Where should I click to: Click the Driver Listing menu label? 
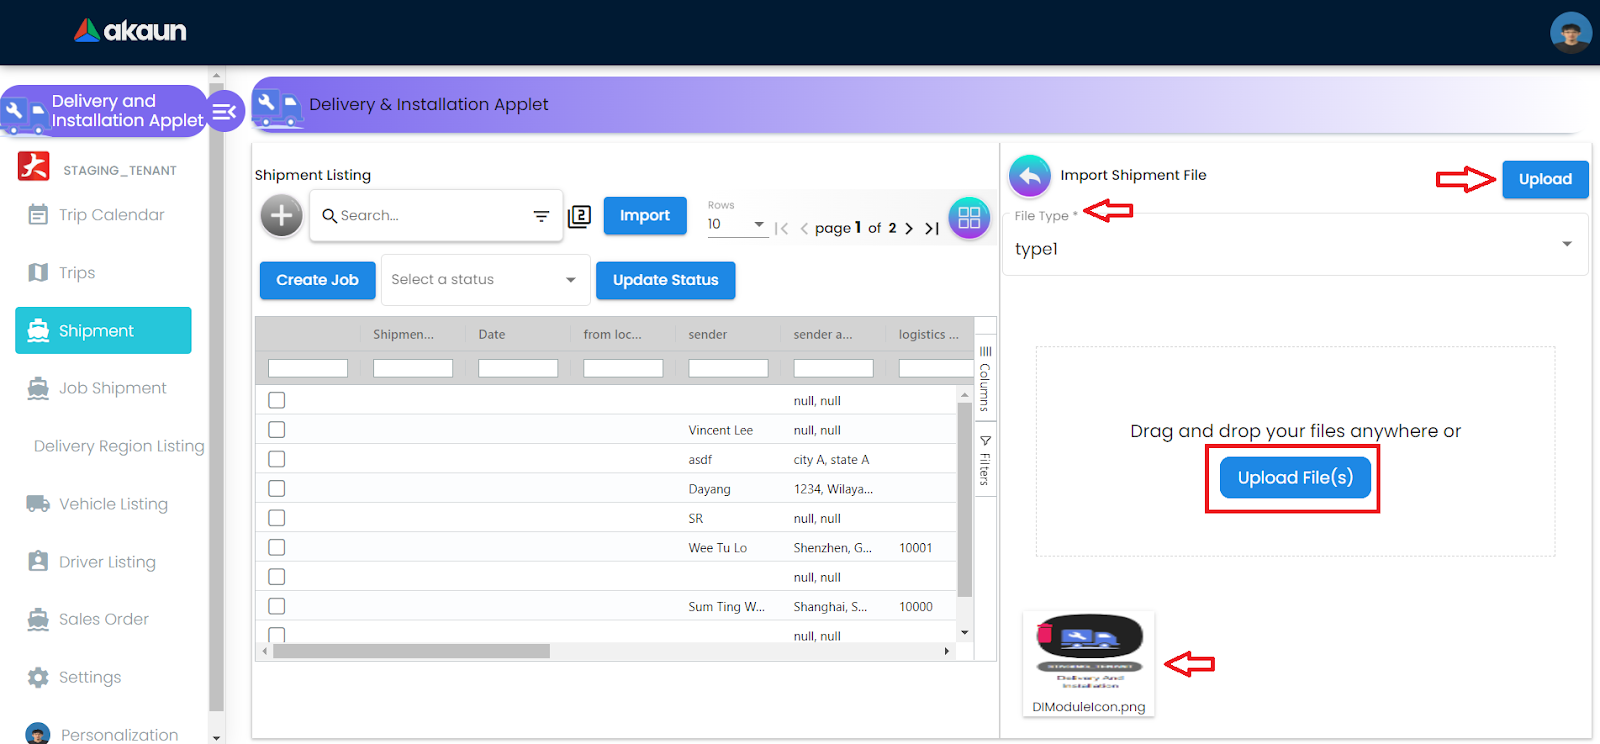point(107,562)
